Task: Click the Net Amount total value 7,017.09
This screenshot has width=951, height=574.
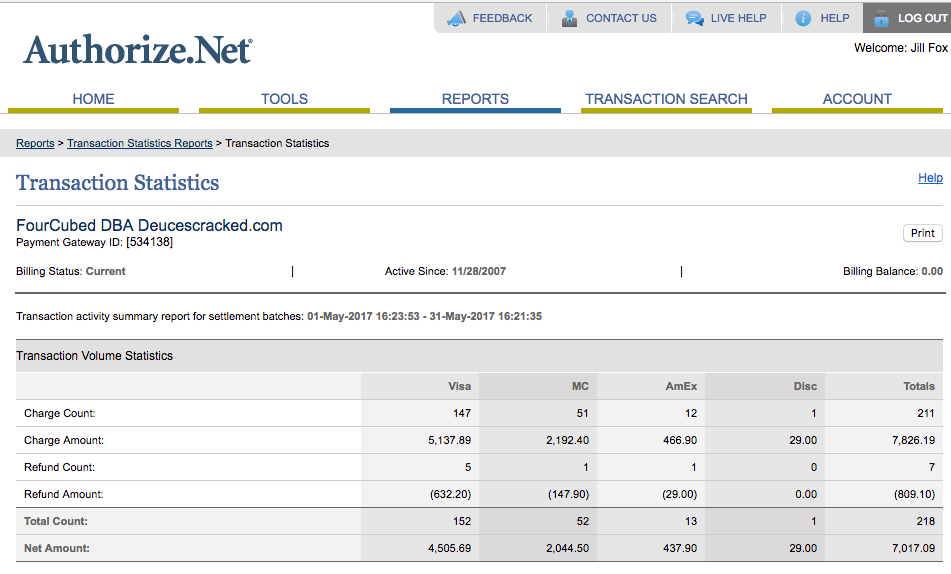Action: pos(915,548)
